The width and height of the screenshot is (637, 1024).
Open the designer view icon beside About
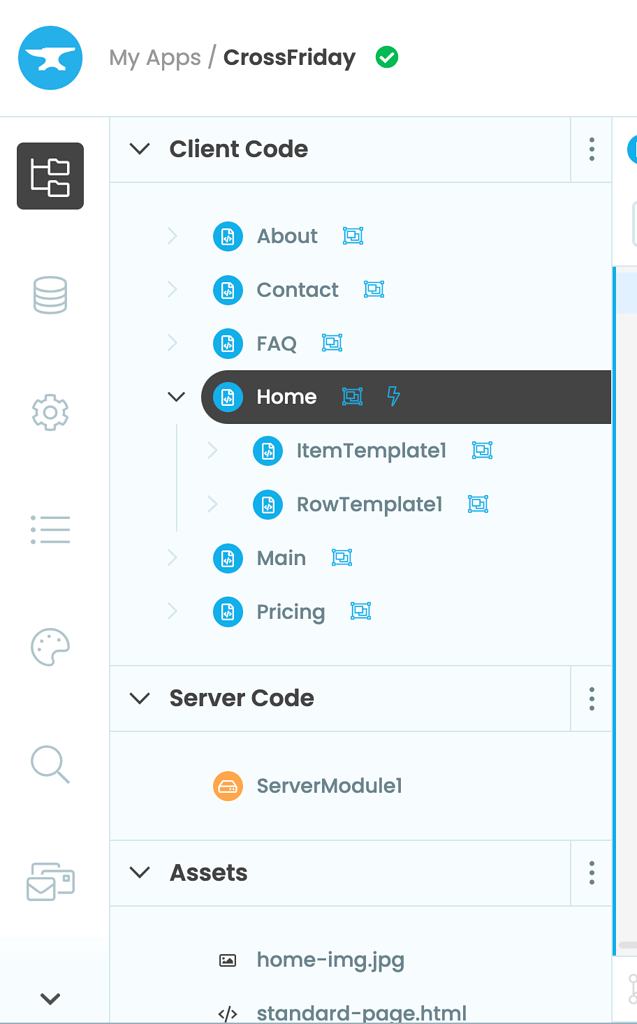click(352, 236)
